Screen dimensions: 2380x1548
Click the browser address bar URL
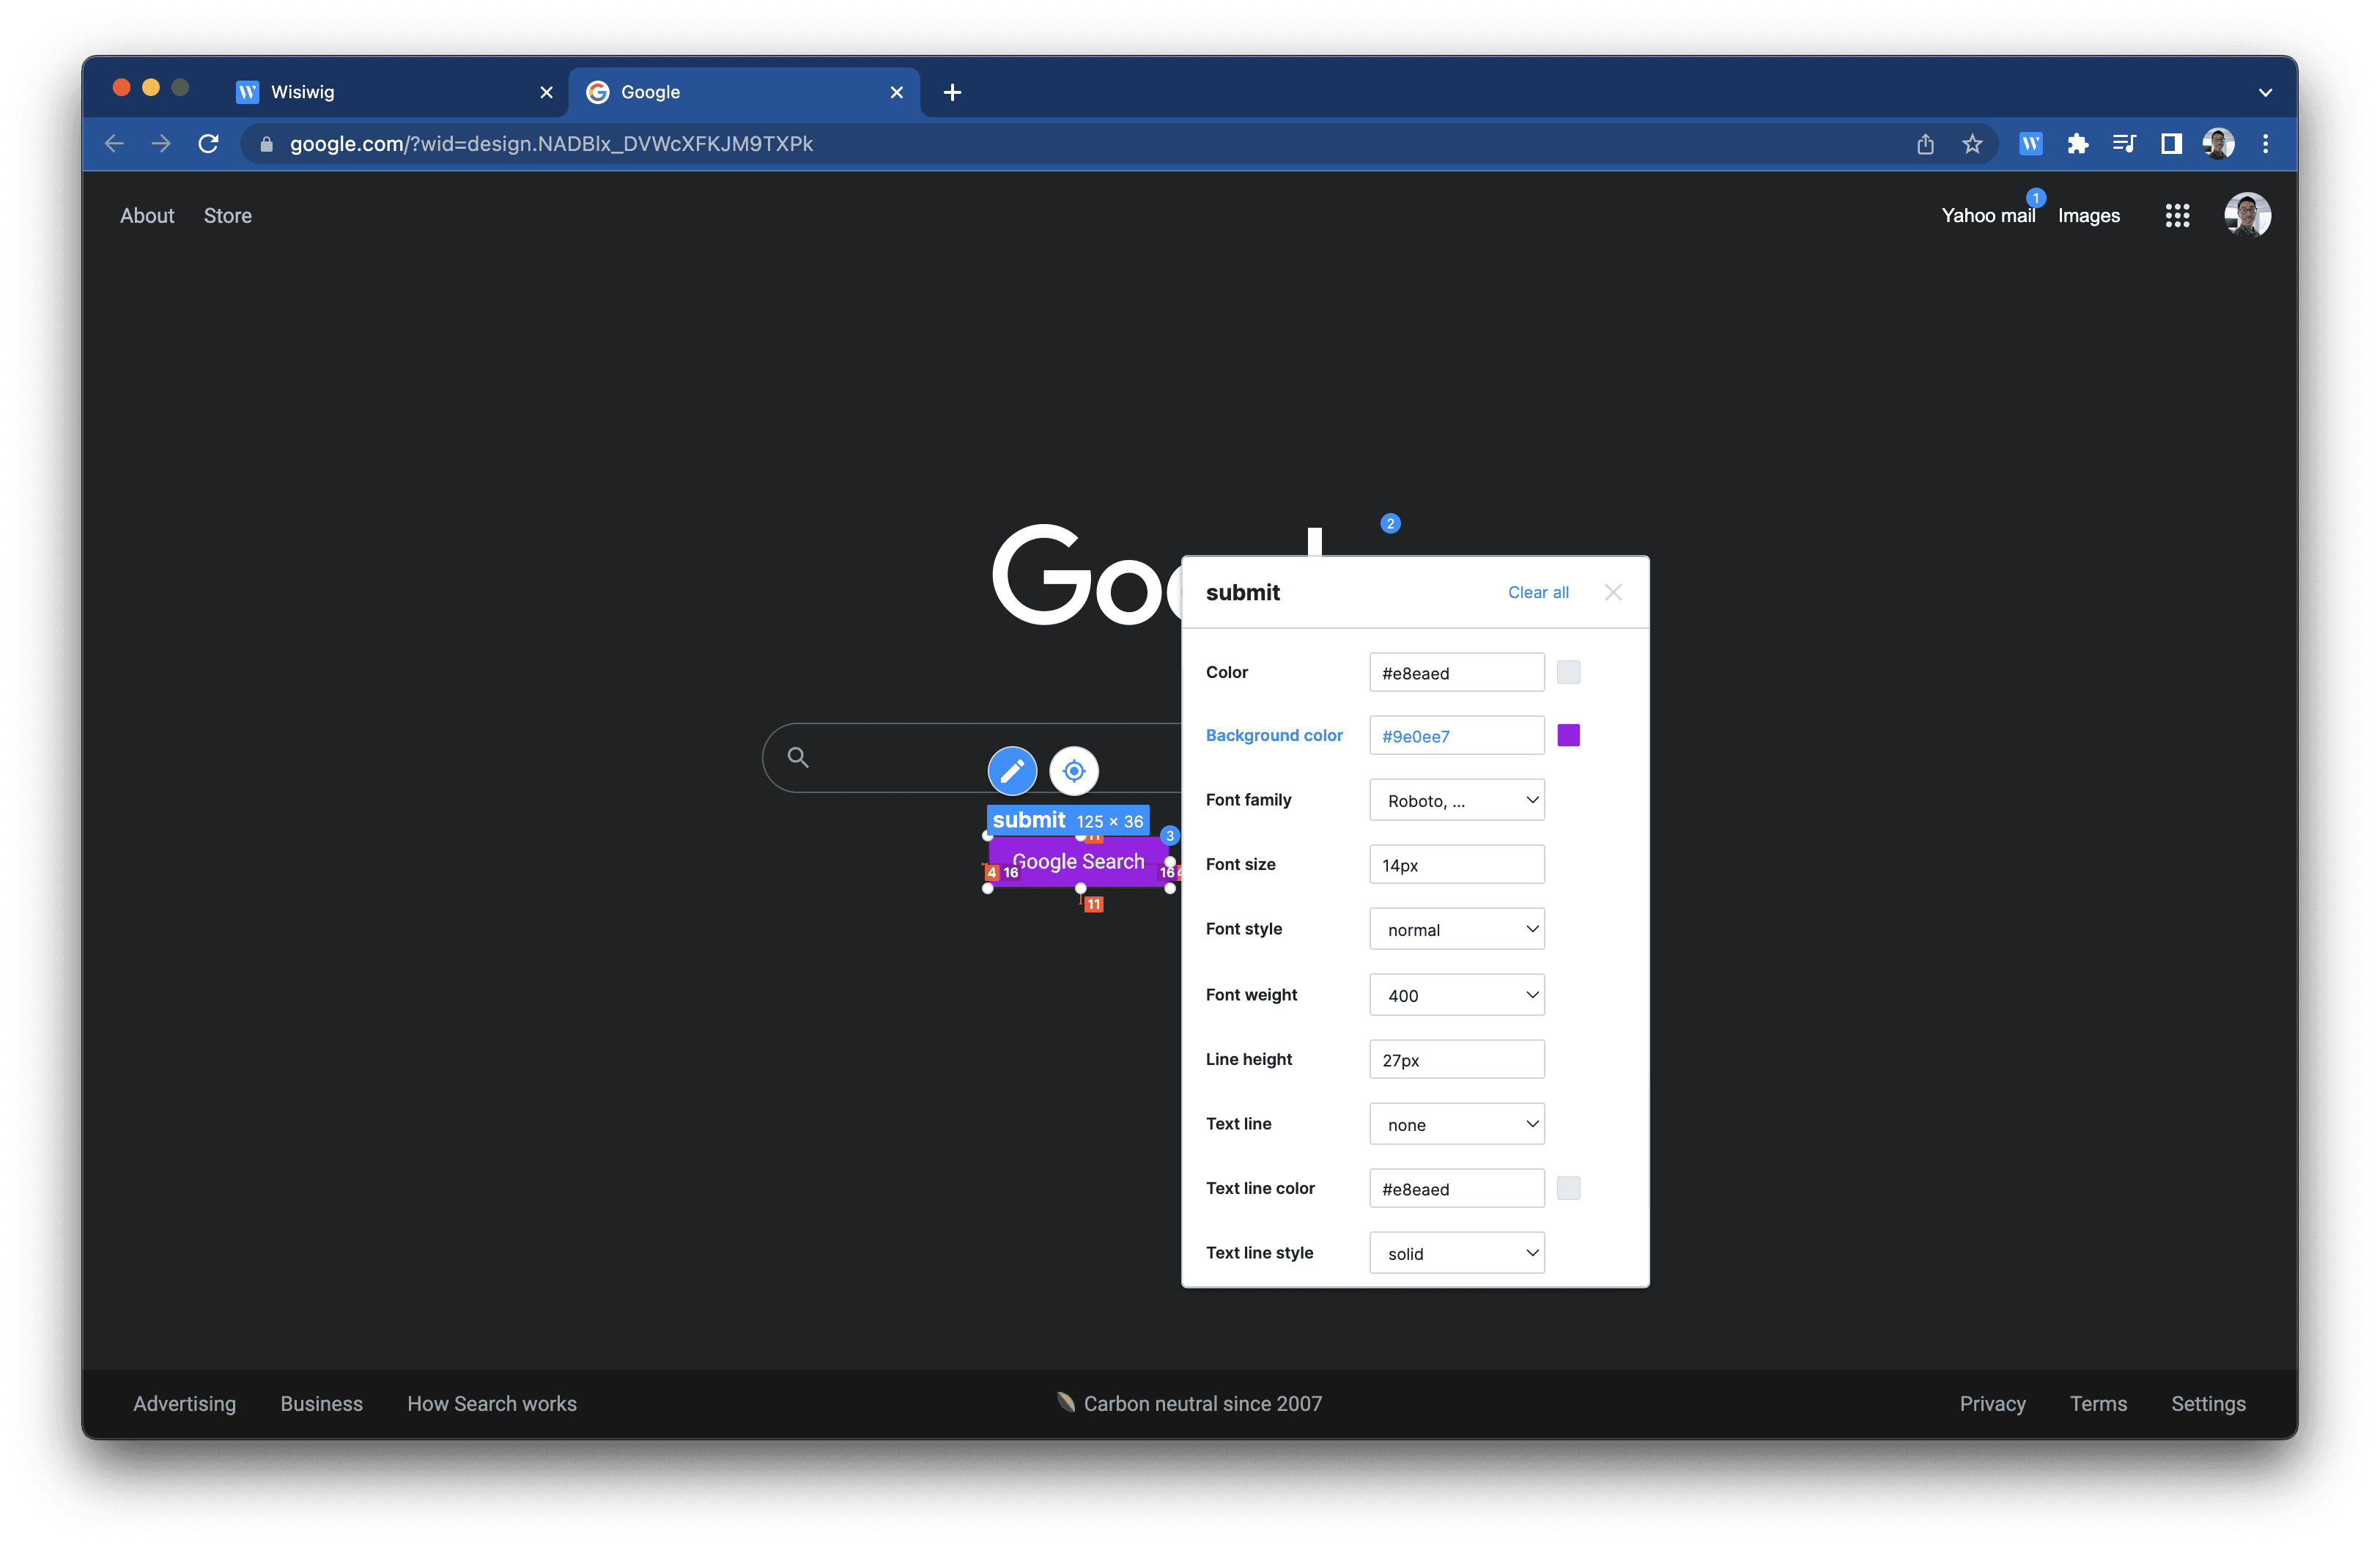[551, 144]
